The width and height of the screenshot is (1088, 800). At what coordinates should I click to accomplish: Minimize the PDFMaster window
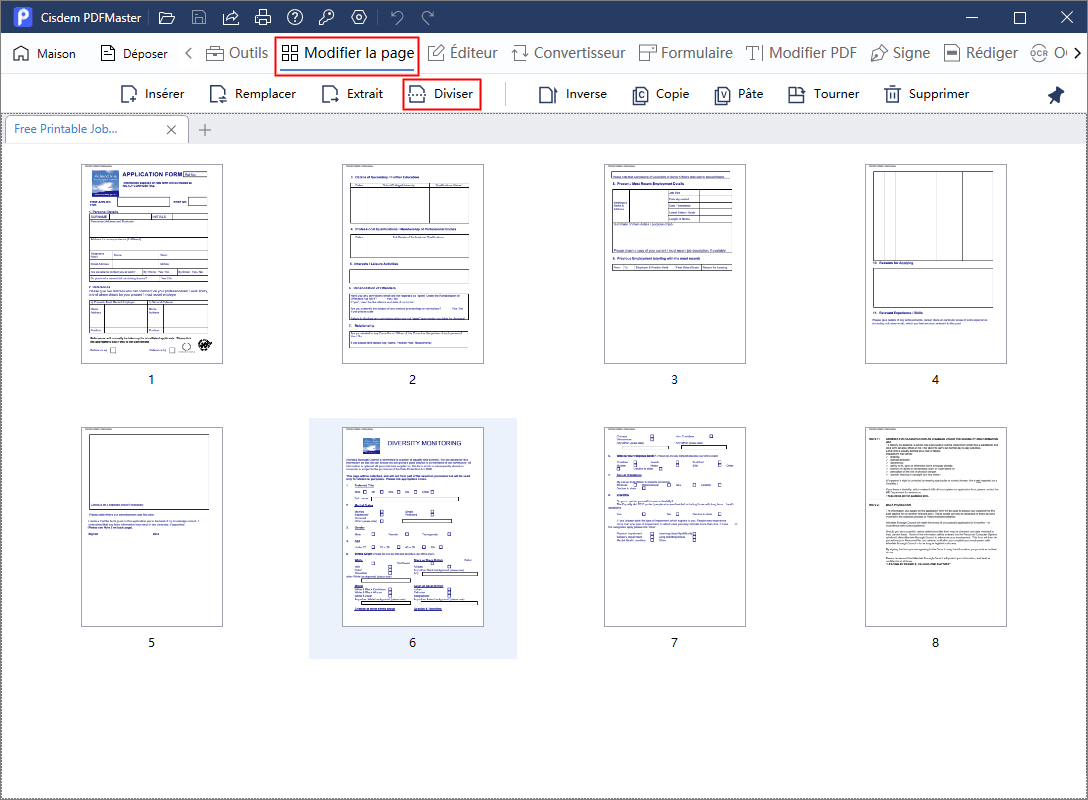(x=972, y=17)
